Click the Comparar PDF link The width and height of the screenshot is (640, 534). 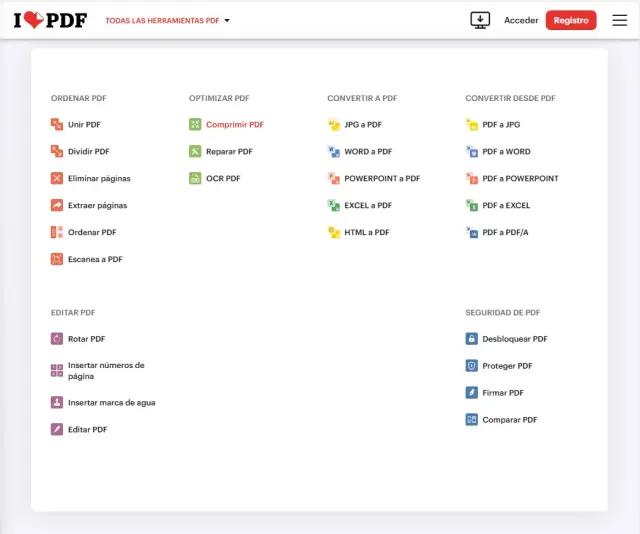click(509, 420)
